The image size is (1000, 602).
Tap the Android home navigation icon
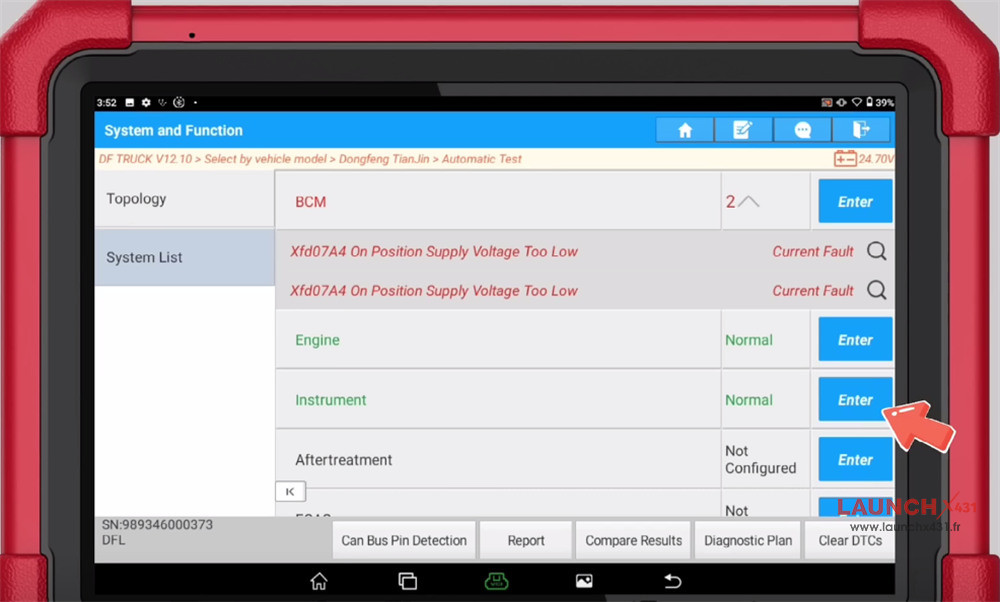point(319,581)
